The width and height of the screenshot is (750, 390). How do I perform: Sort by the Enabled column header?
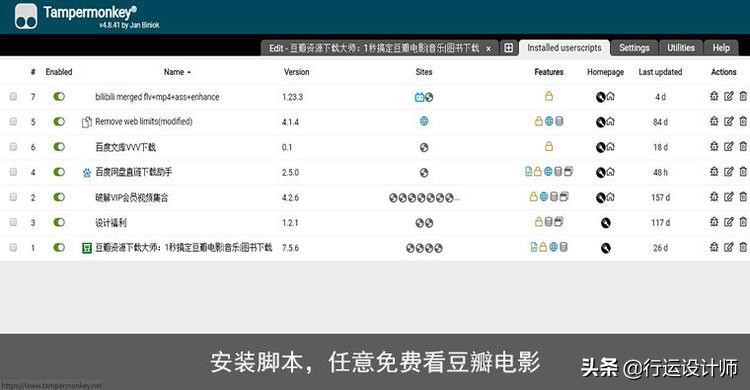59,72
